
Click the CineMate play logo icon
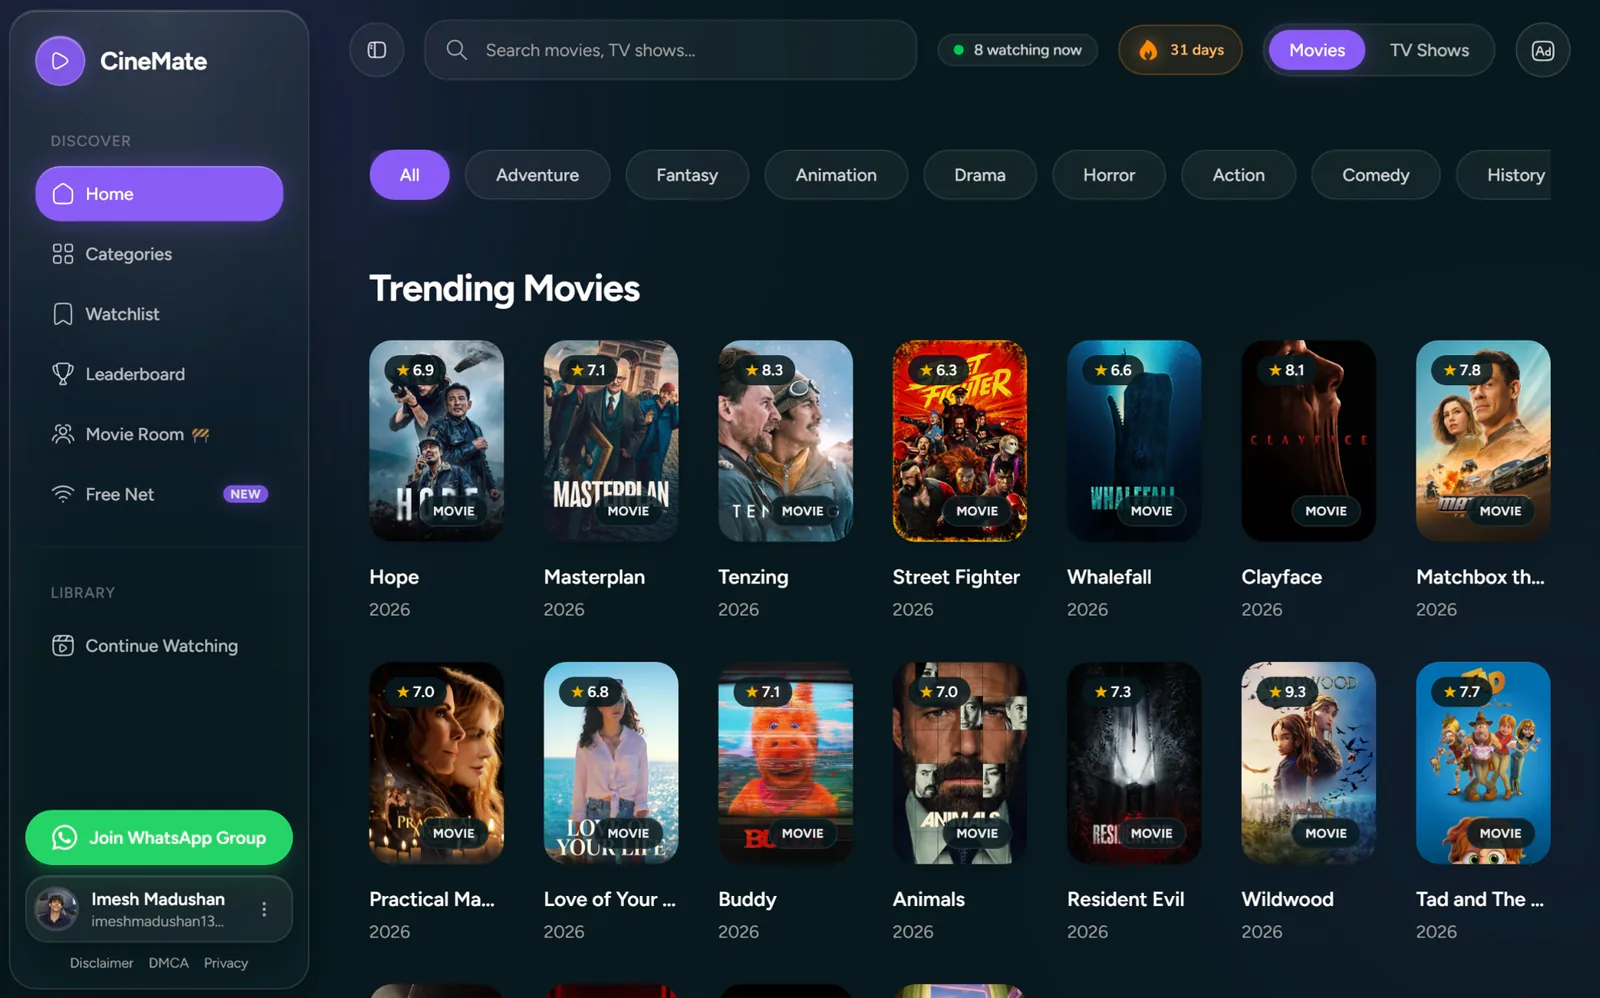pyautogui.click(x=60, y=61)
